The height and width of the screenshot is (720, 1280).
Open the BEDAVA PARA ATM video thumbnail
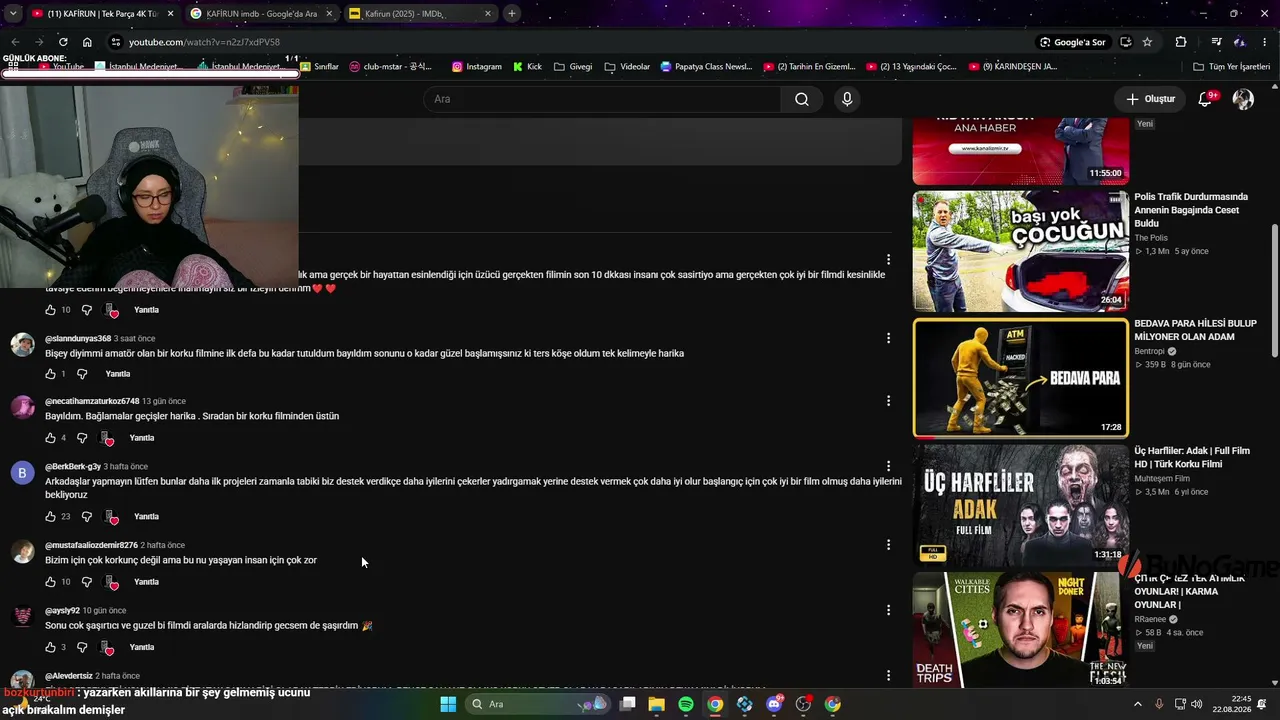[x=1021, y=378]
